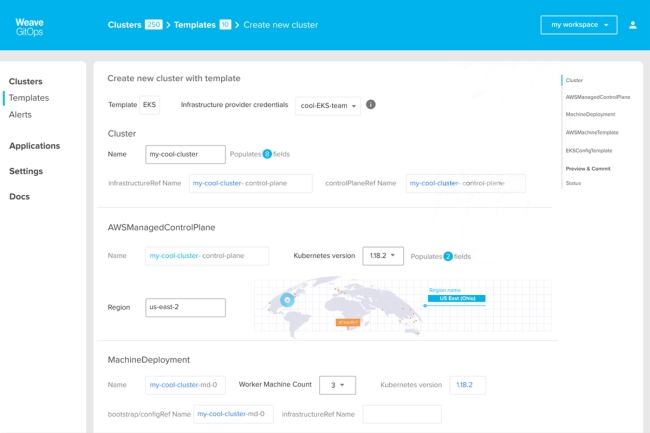Click the US East (Ohio) region tag

coord(457,298)
